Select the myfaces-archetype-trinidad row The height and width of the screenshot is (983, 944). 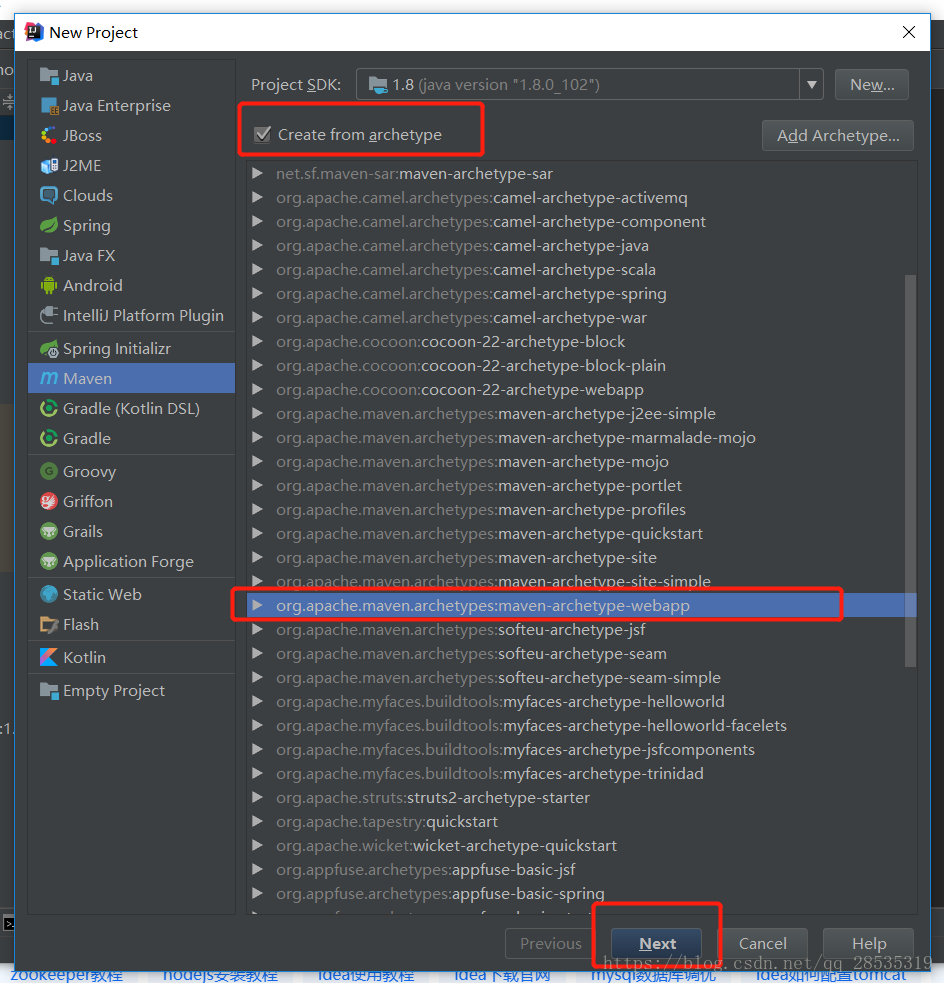point(582,774)
